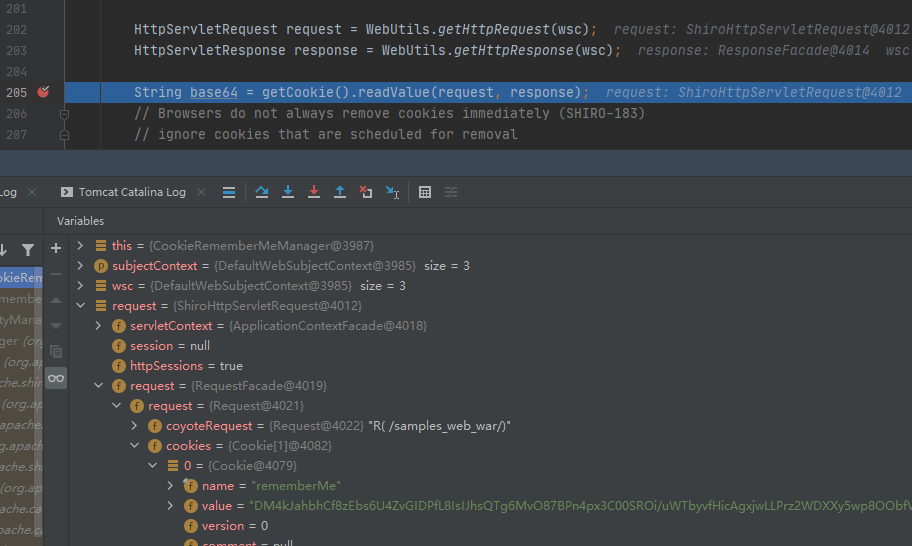Click the Step Into icon
Image resolution: width=912 pixels, height=546 pixels.
coord(288,192)
